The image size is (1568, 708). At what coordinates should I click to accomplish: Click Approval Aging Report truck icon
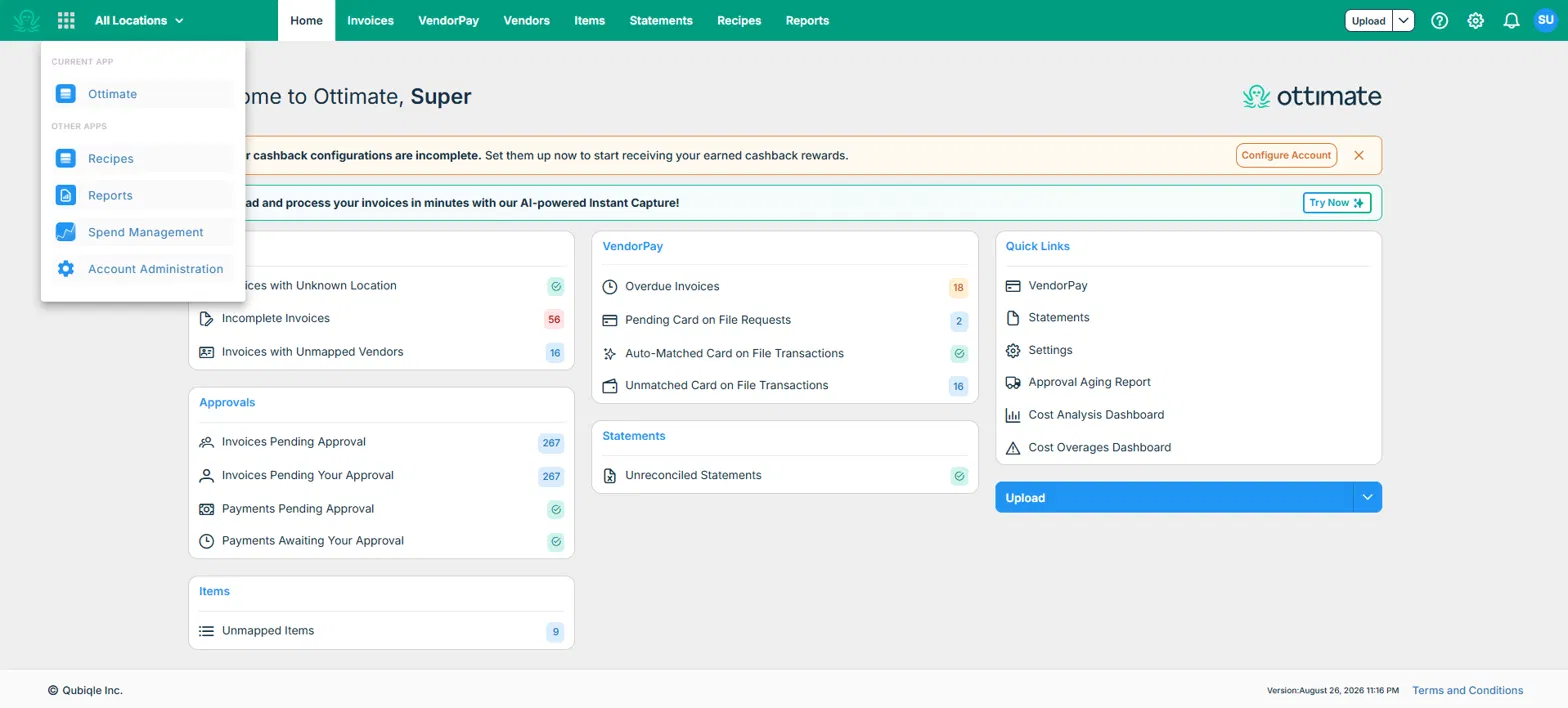[x=1013, y=382]
